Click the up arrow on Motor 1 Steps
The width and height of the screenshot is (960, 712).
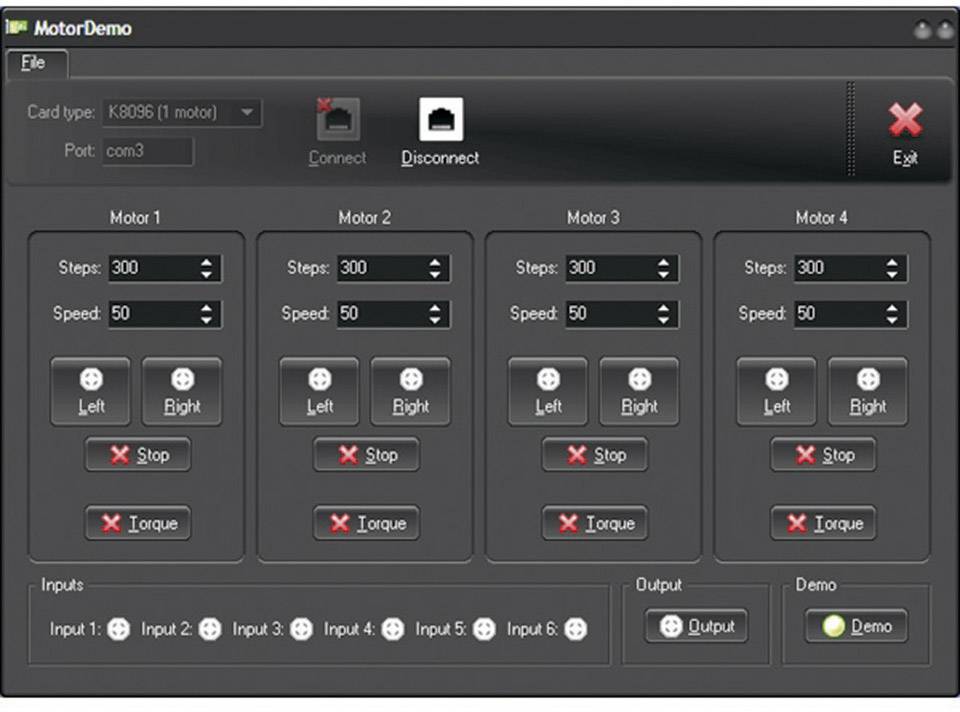tap(207, 262)
